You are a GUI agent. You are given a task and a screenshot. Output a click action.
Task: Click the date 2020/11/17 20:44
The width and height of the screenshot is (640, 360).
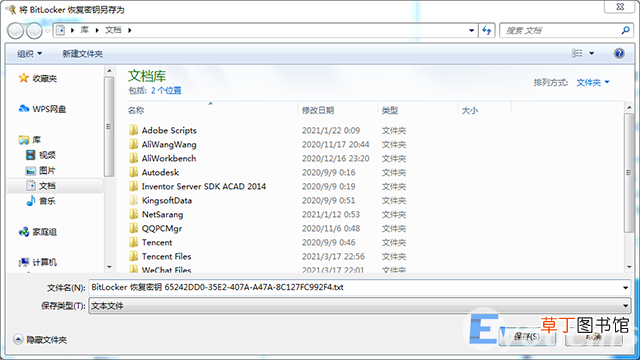coord(336,144)
